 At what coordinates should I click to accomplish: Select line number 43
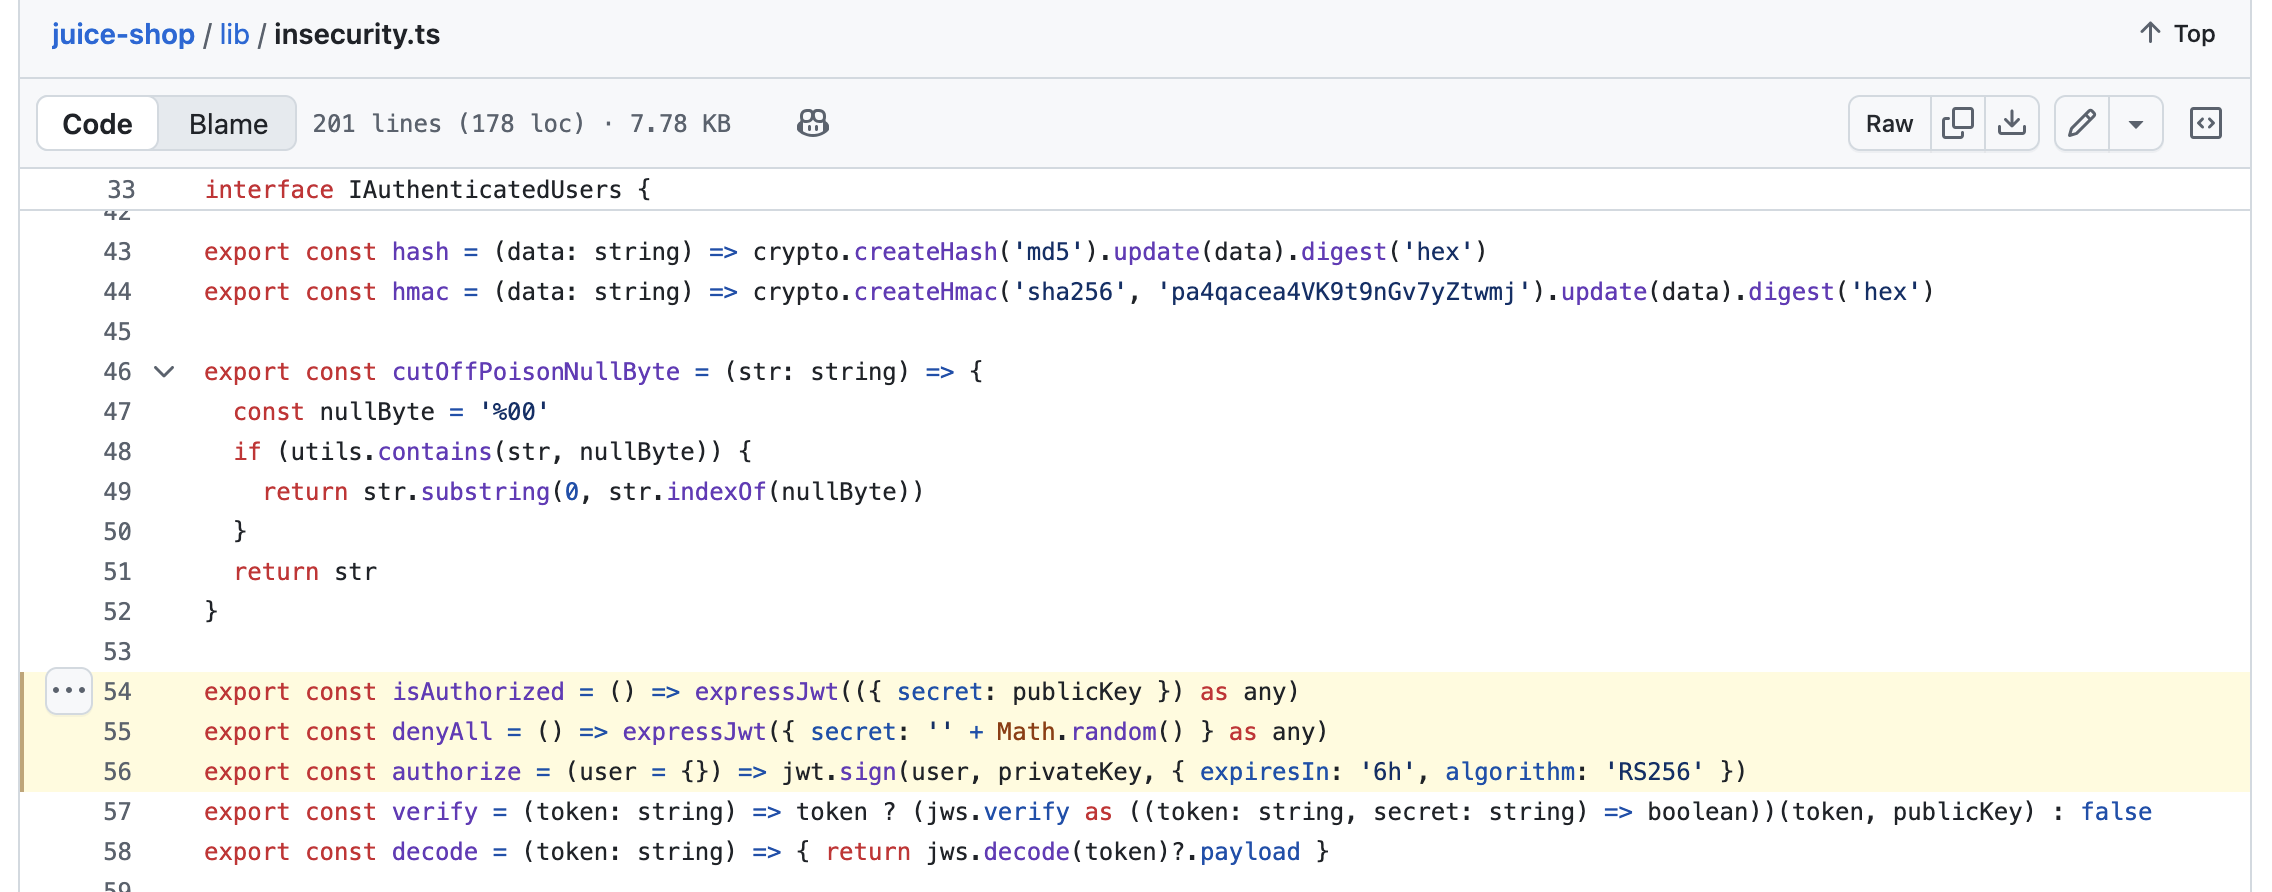pos(117,252)
